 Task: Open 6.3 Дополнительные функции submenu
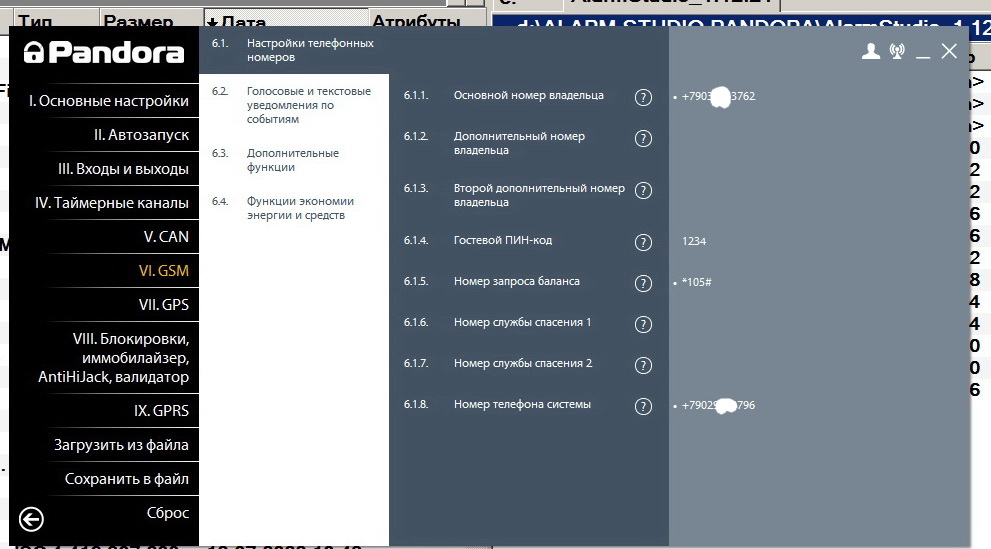click(x=292, y=160)
